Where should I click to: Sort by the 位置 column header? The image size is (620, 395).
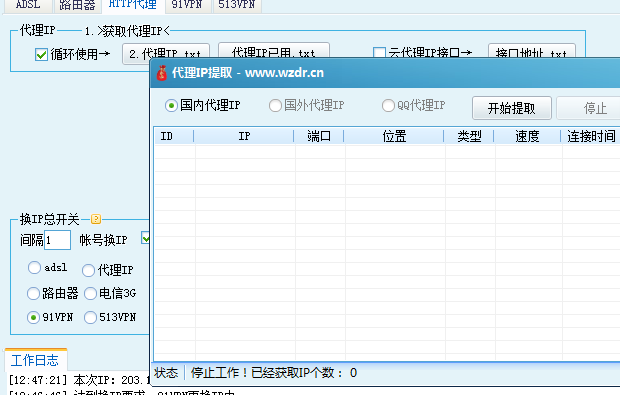(x=394, y=136)
